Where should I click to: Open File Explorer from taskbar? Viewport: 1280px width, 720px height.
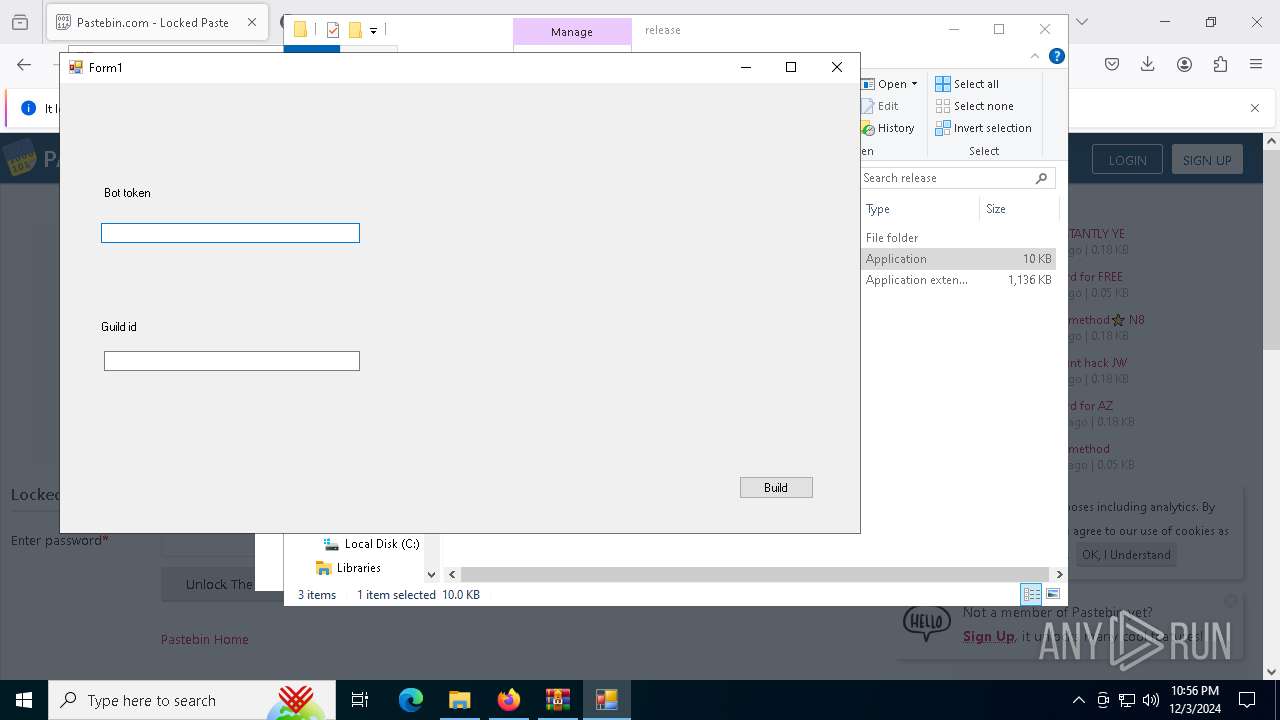pyautogui.click(x=459, y=700)
